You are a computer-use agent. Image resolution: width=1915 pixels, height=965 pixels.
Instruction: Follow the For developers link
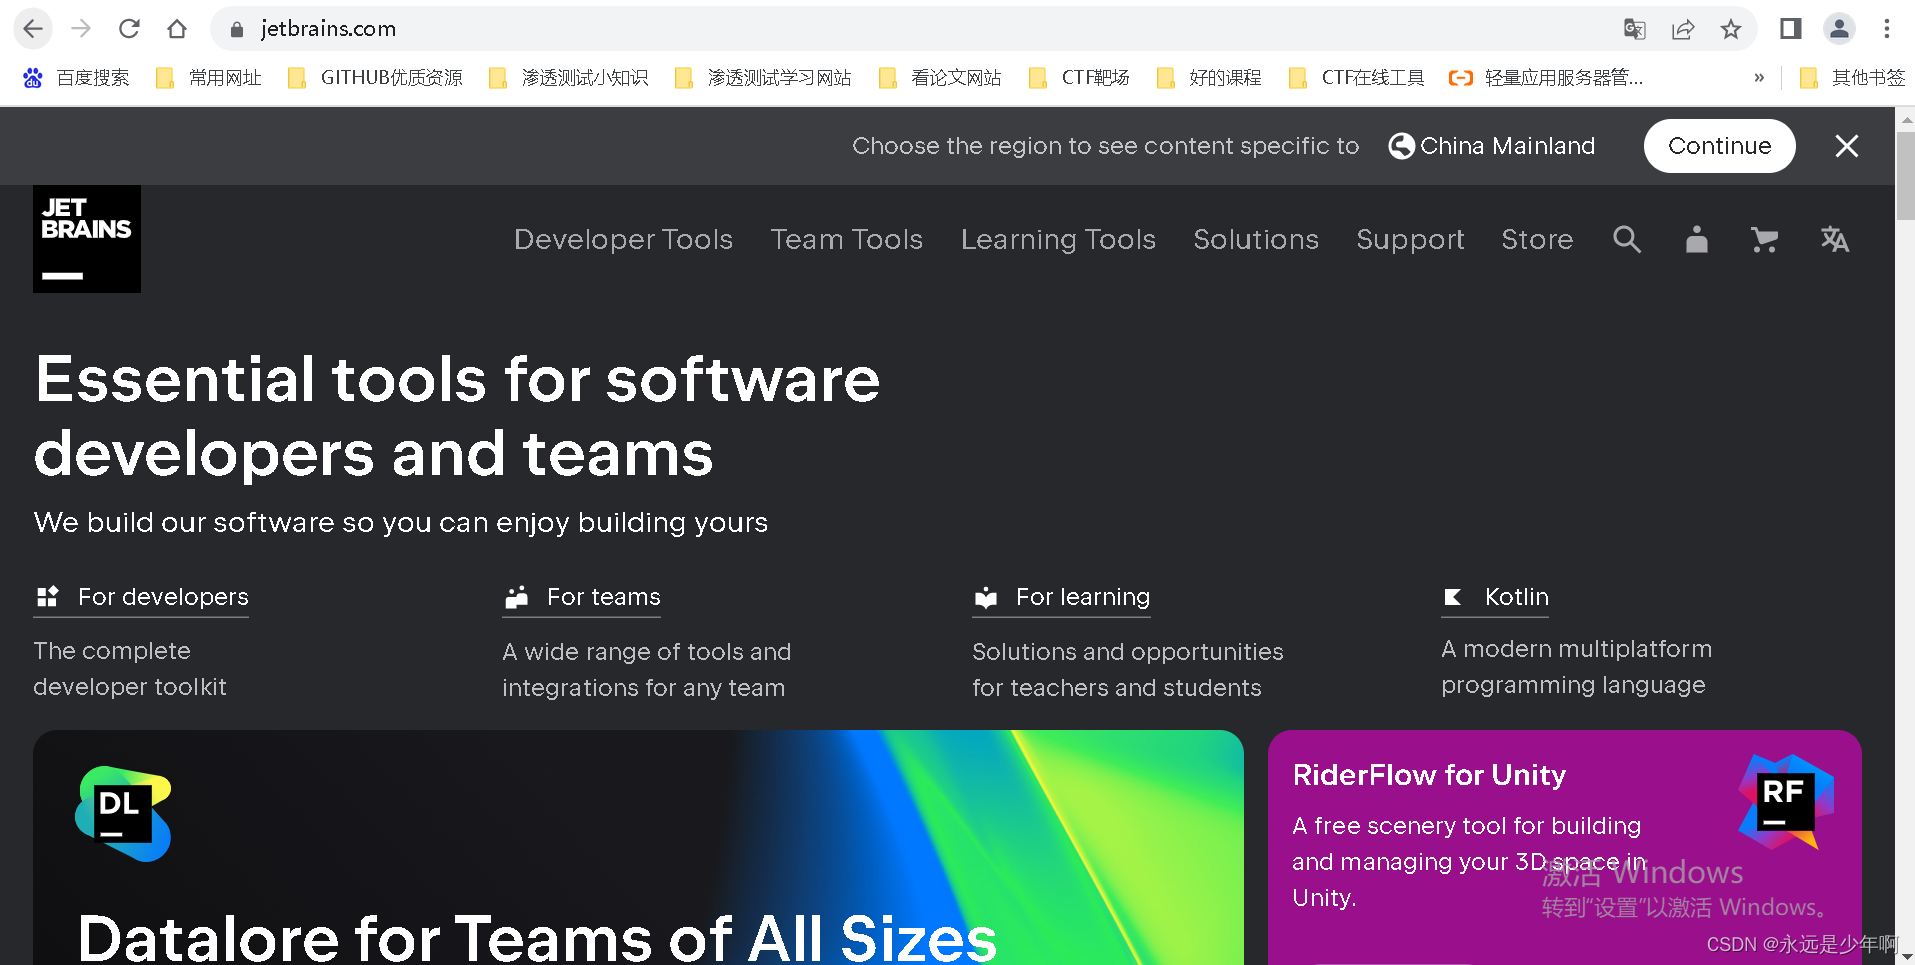[x=163, y=597]
